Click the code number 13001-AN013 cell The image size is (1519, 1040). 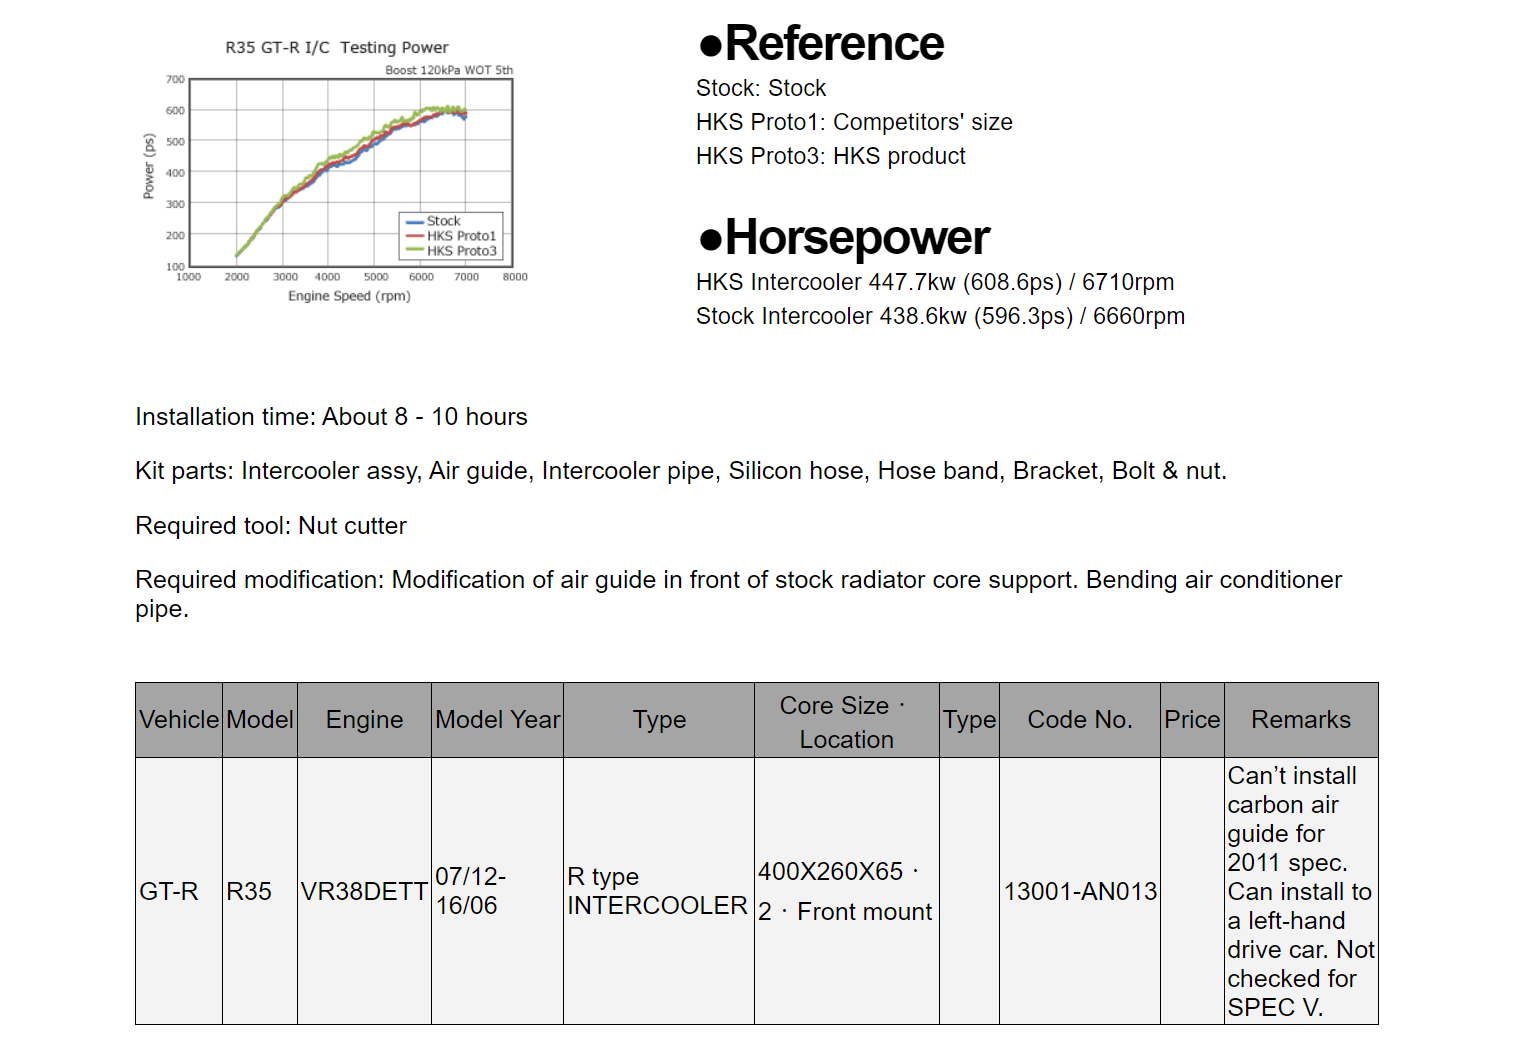pos(1080,891)
